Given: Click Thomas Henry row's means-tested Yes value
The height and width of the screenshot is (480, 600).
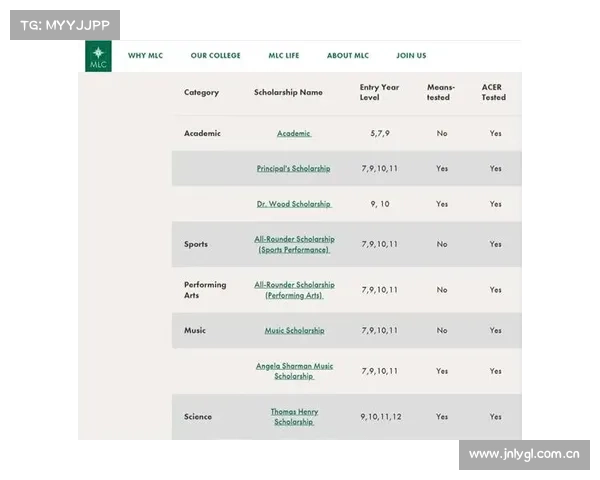Looking at the screenshot, I should [x=442, y=416].
